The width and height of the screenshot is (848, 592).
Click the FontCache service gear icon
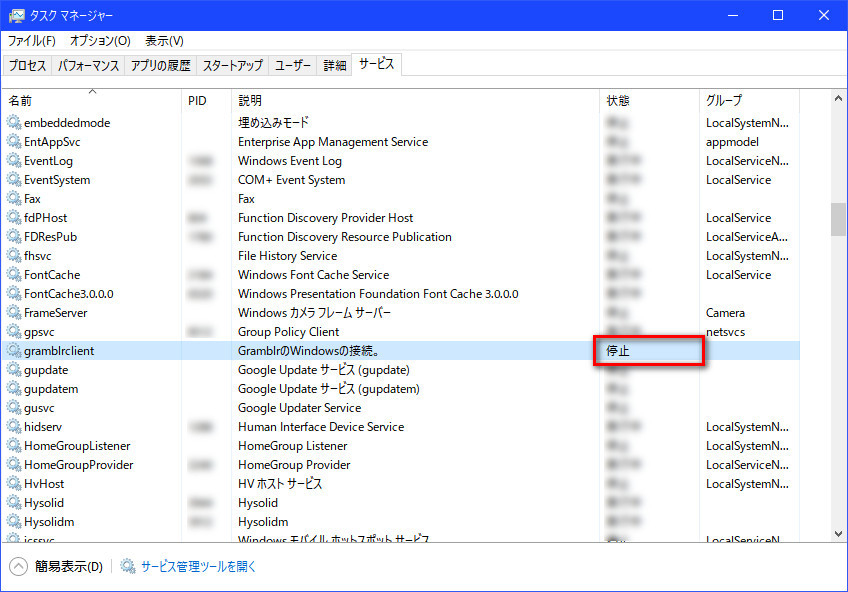(x=14, y=275)
